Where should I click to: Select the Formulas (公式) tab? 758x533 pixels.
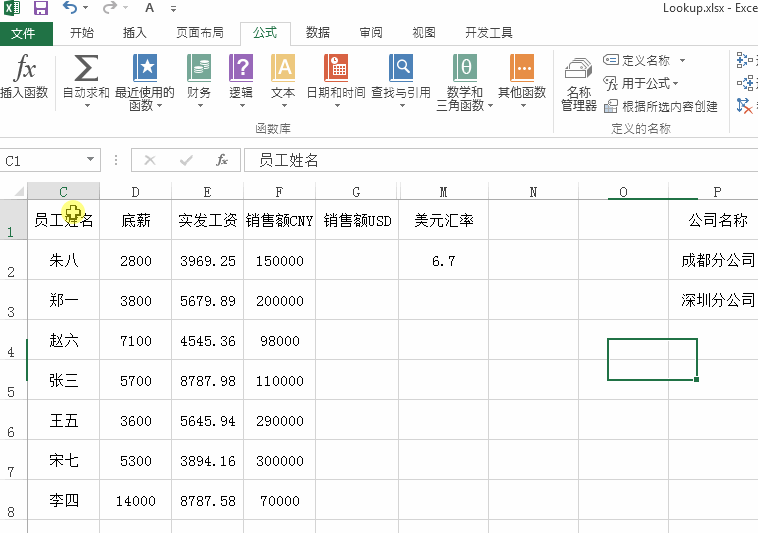(x=265, y=33)
